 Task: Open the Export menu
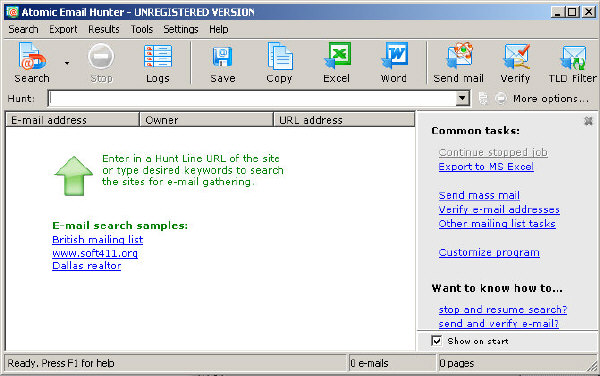point(63,29)
